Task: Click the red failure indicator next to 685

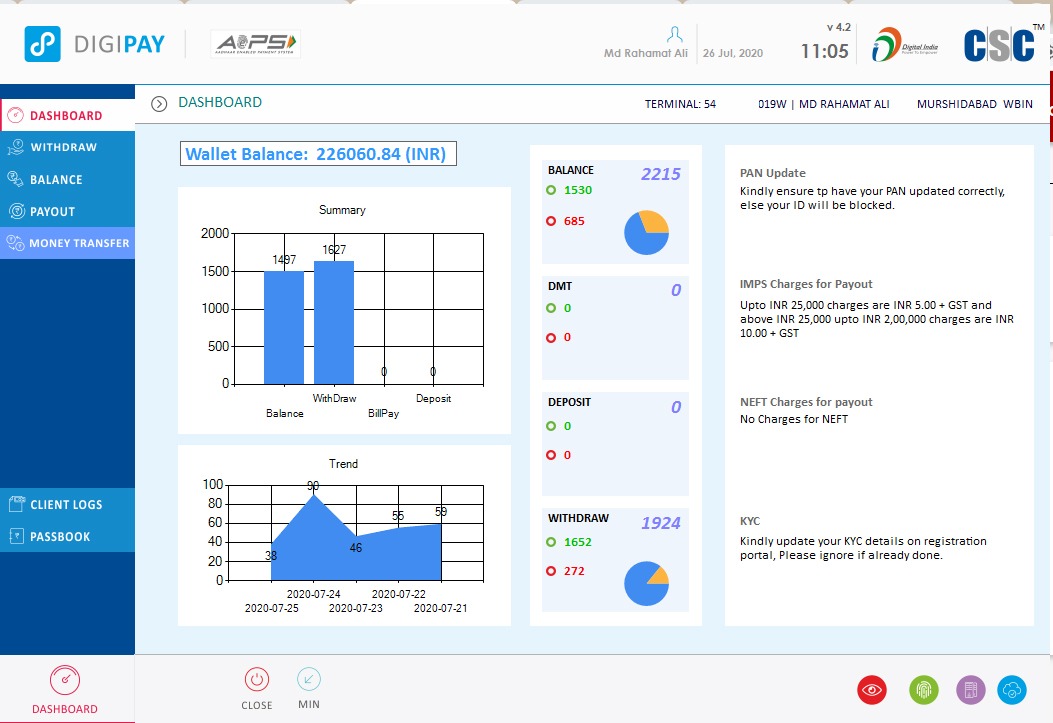Action: 551,221
